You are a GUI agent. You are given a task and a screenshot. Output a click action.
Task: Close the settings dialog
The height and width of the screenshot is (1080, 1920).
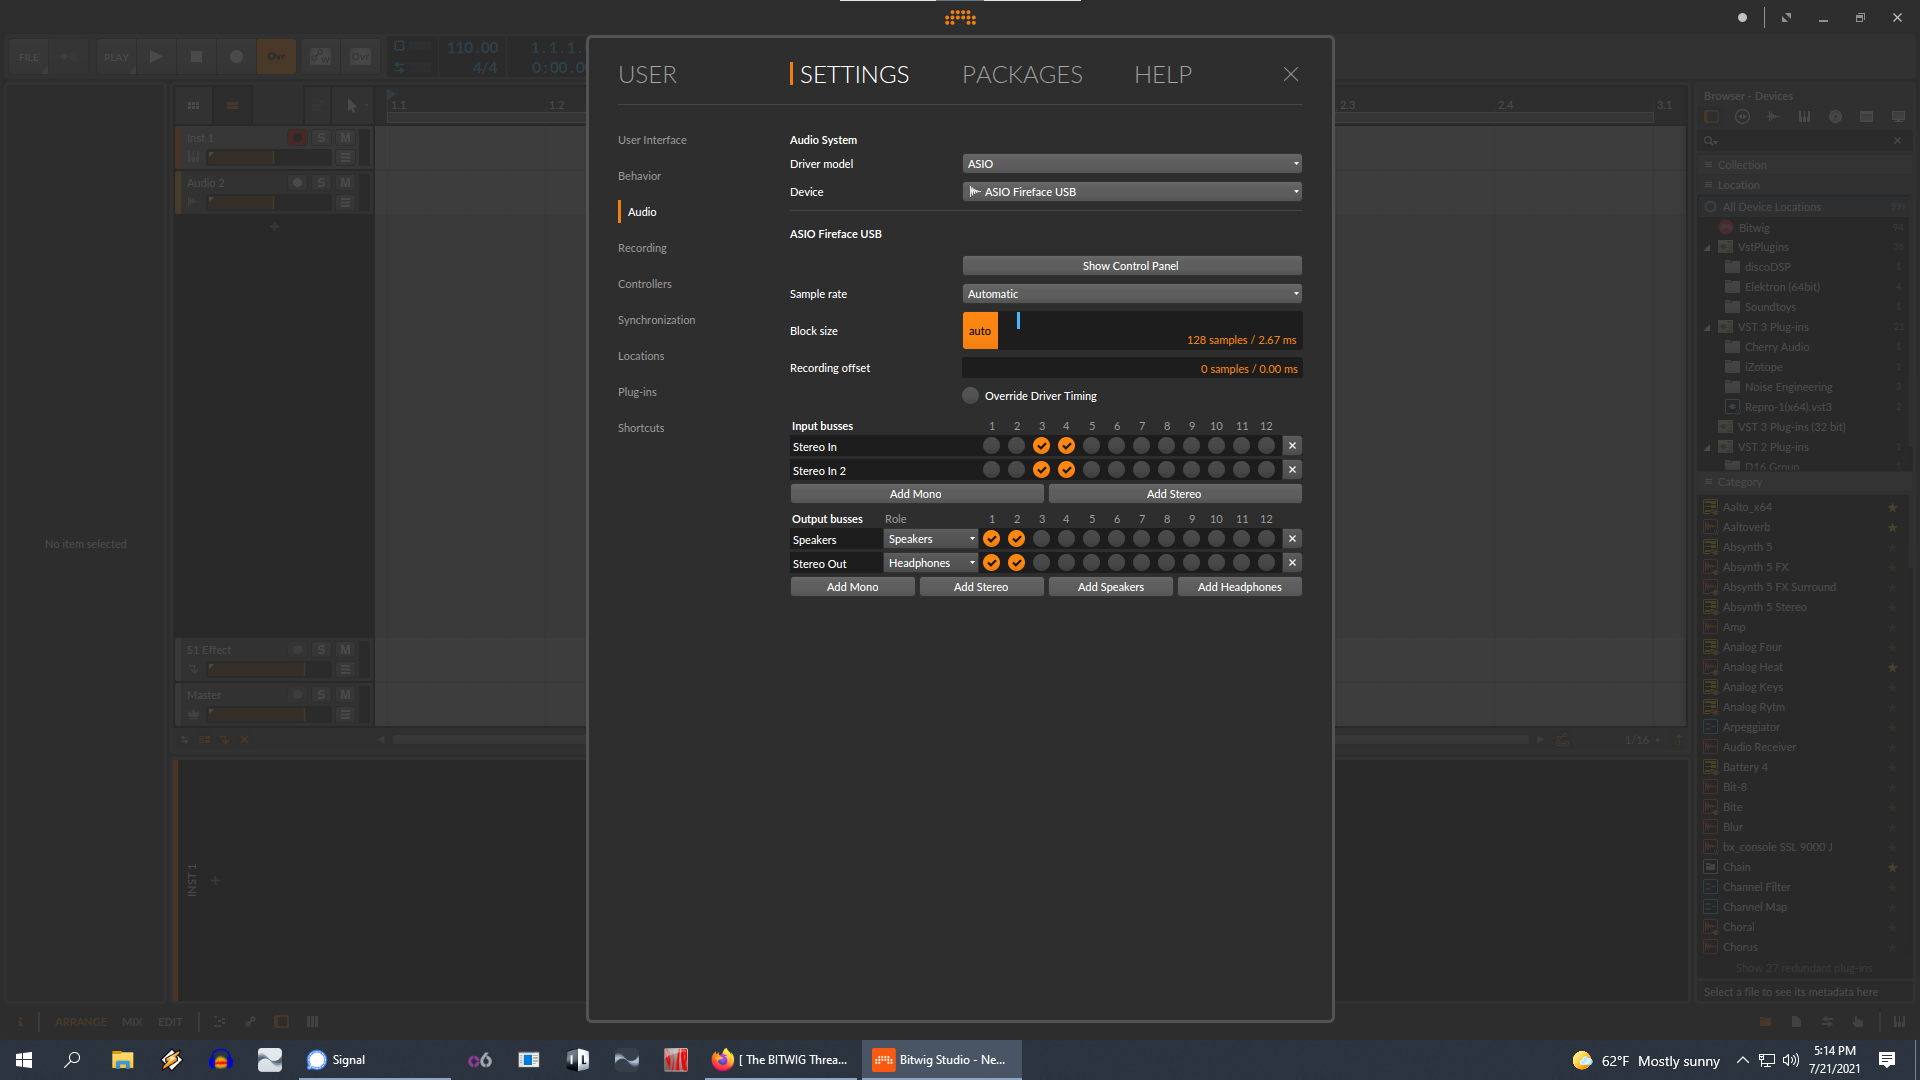coord(1291,74)
